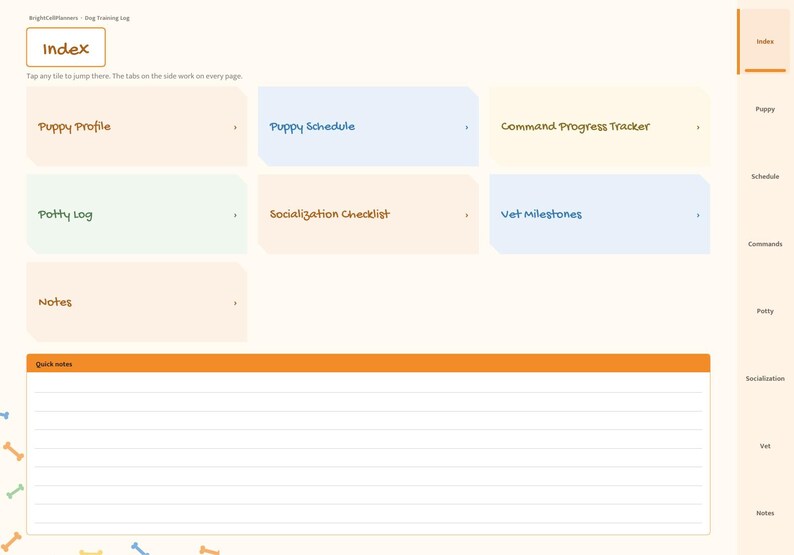Click the 'Tap any tile to jump there' hint
Screen dimensions: 794x555
(134, 76)
